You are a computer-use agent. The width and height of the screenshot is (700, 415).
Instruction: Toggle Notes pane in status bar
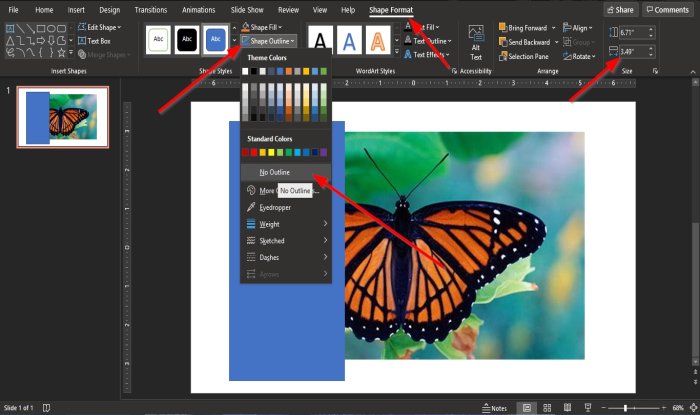point(493,408)
